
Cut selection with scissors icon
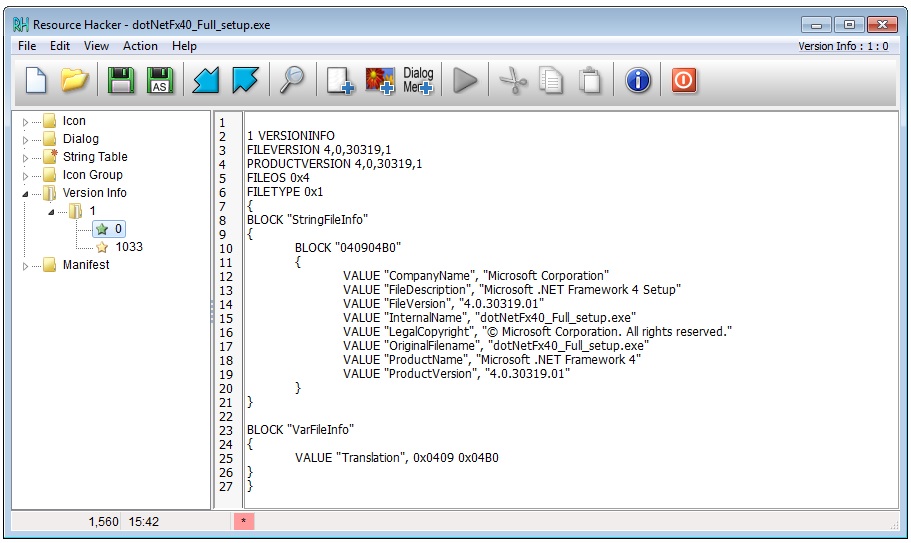[x=512, y=80]
